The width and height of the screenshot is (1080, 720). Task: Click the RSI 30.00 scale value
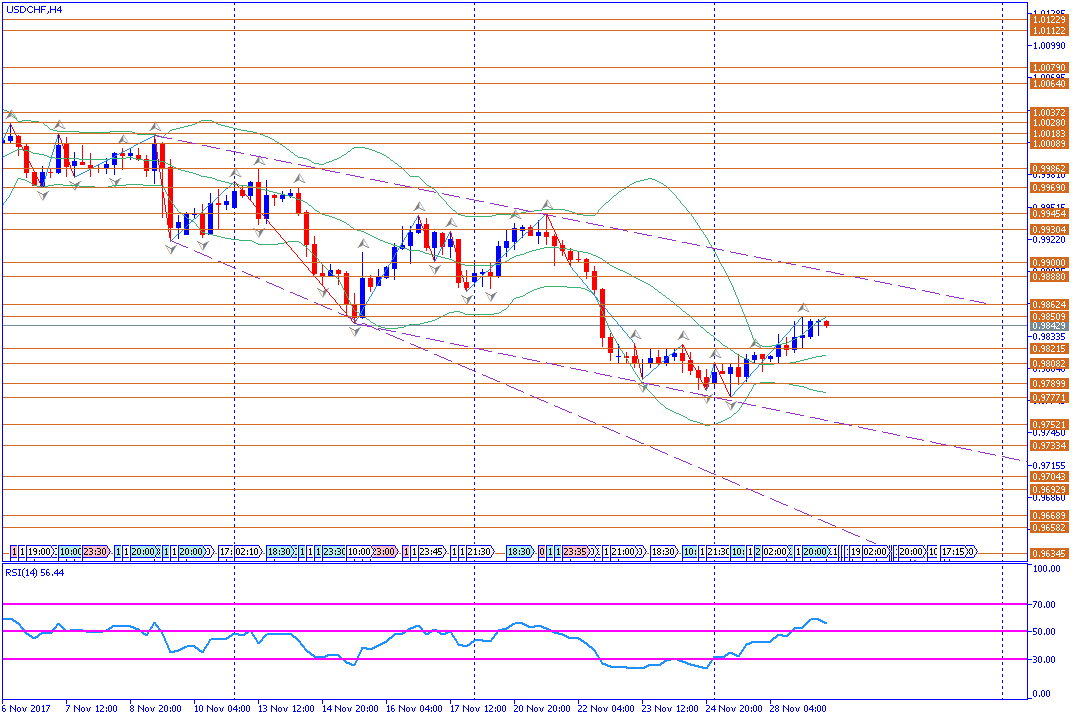1044,660
